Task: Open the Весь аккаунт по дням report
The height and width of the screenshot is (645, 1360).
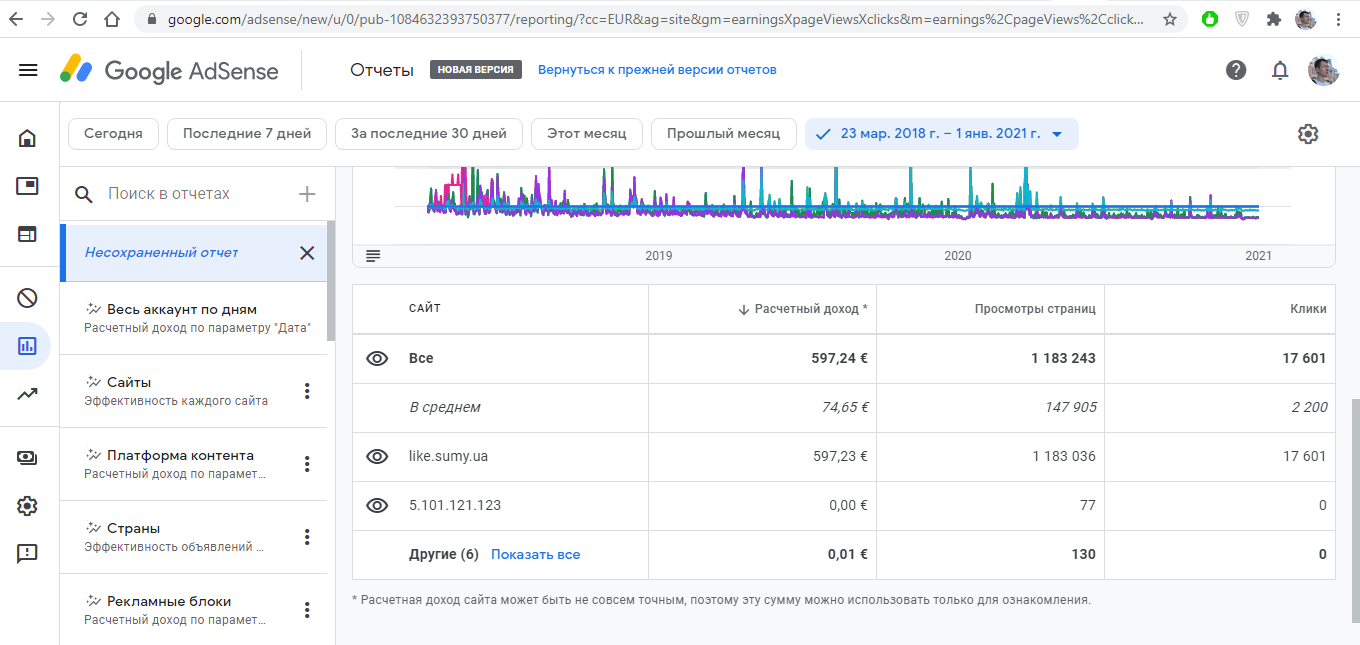Action: click(x=182, y=309)
